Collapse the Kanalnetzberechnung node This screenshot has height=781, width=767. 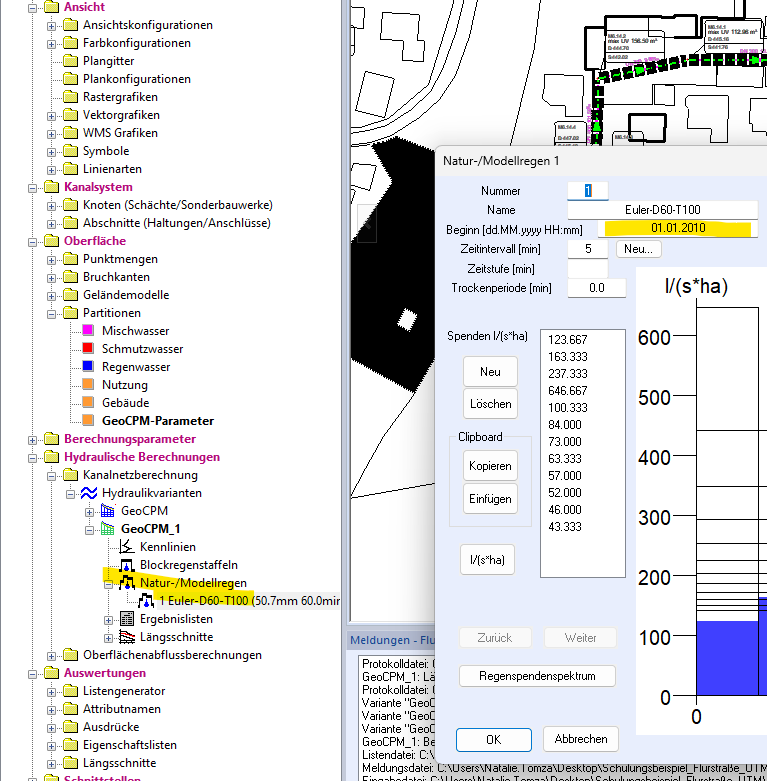pyautogui.click(x=52, y=475)
